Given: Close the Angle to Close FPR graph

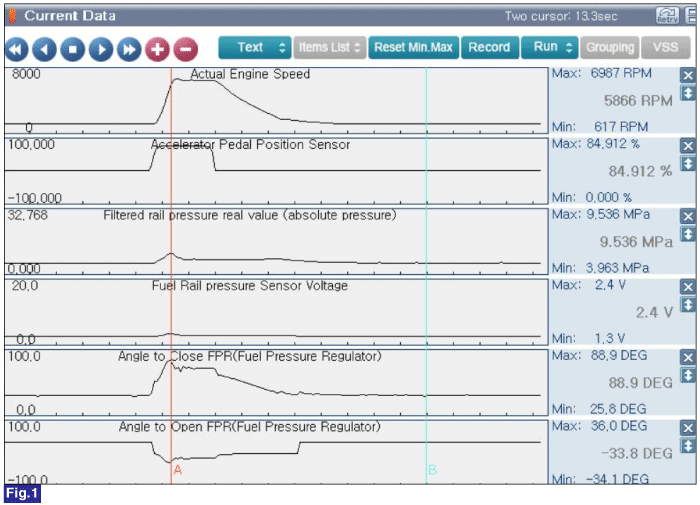Looking at the screenshot, I should 688,358.
